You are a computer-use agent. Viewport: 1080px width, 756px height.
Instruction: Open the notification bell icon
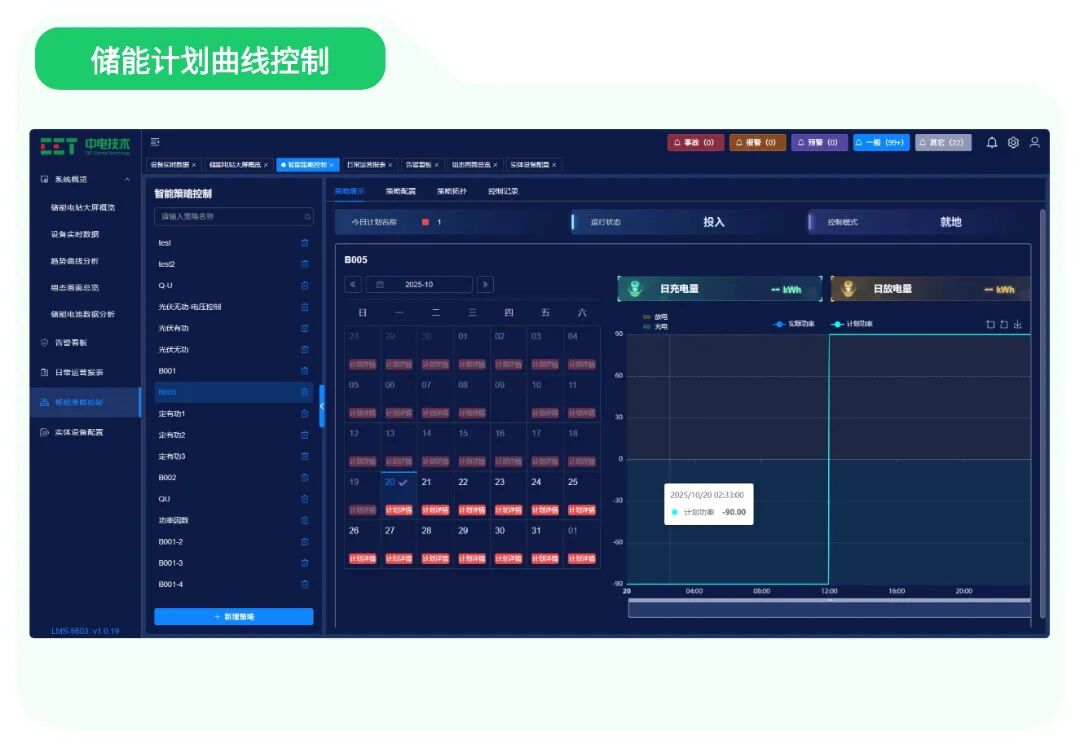(991, 143)
